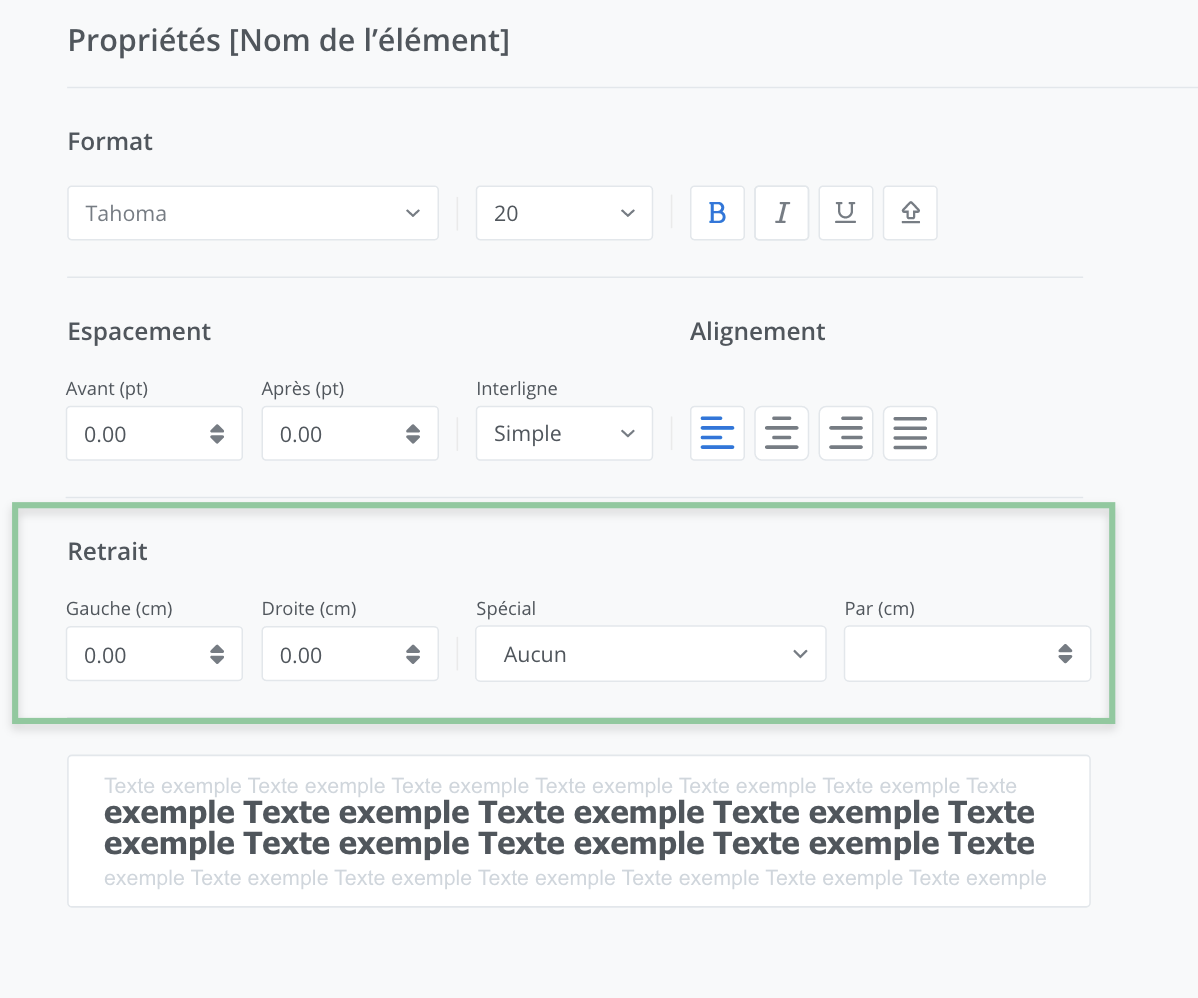The height and width of the screenshot is (998, 1198).
Task: Click the Texte exemple preview box
Action: pos(578,831)
